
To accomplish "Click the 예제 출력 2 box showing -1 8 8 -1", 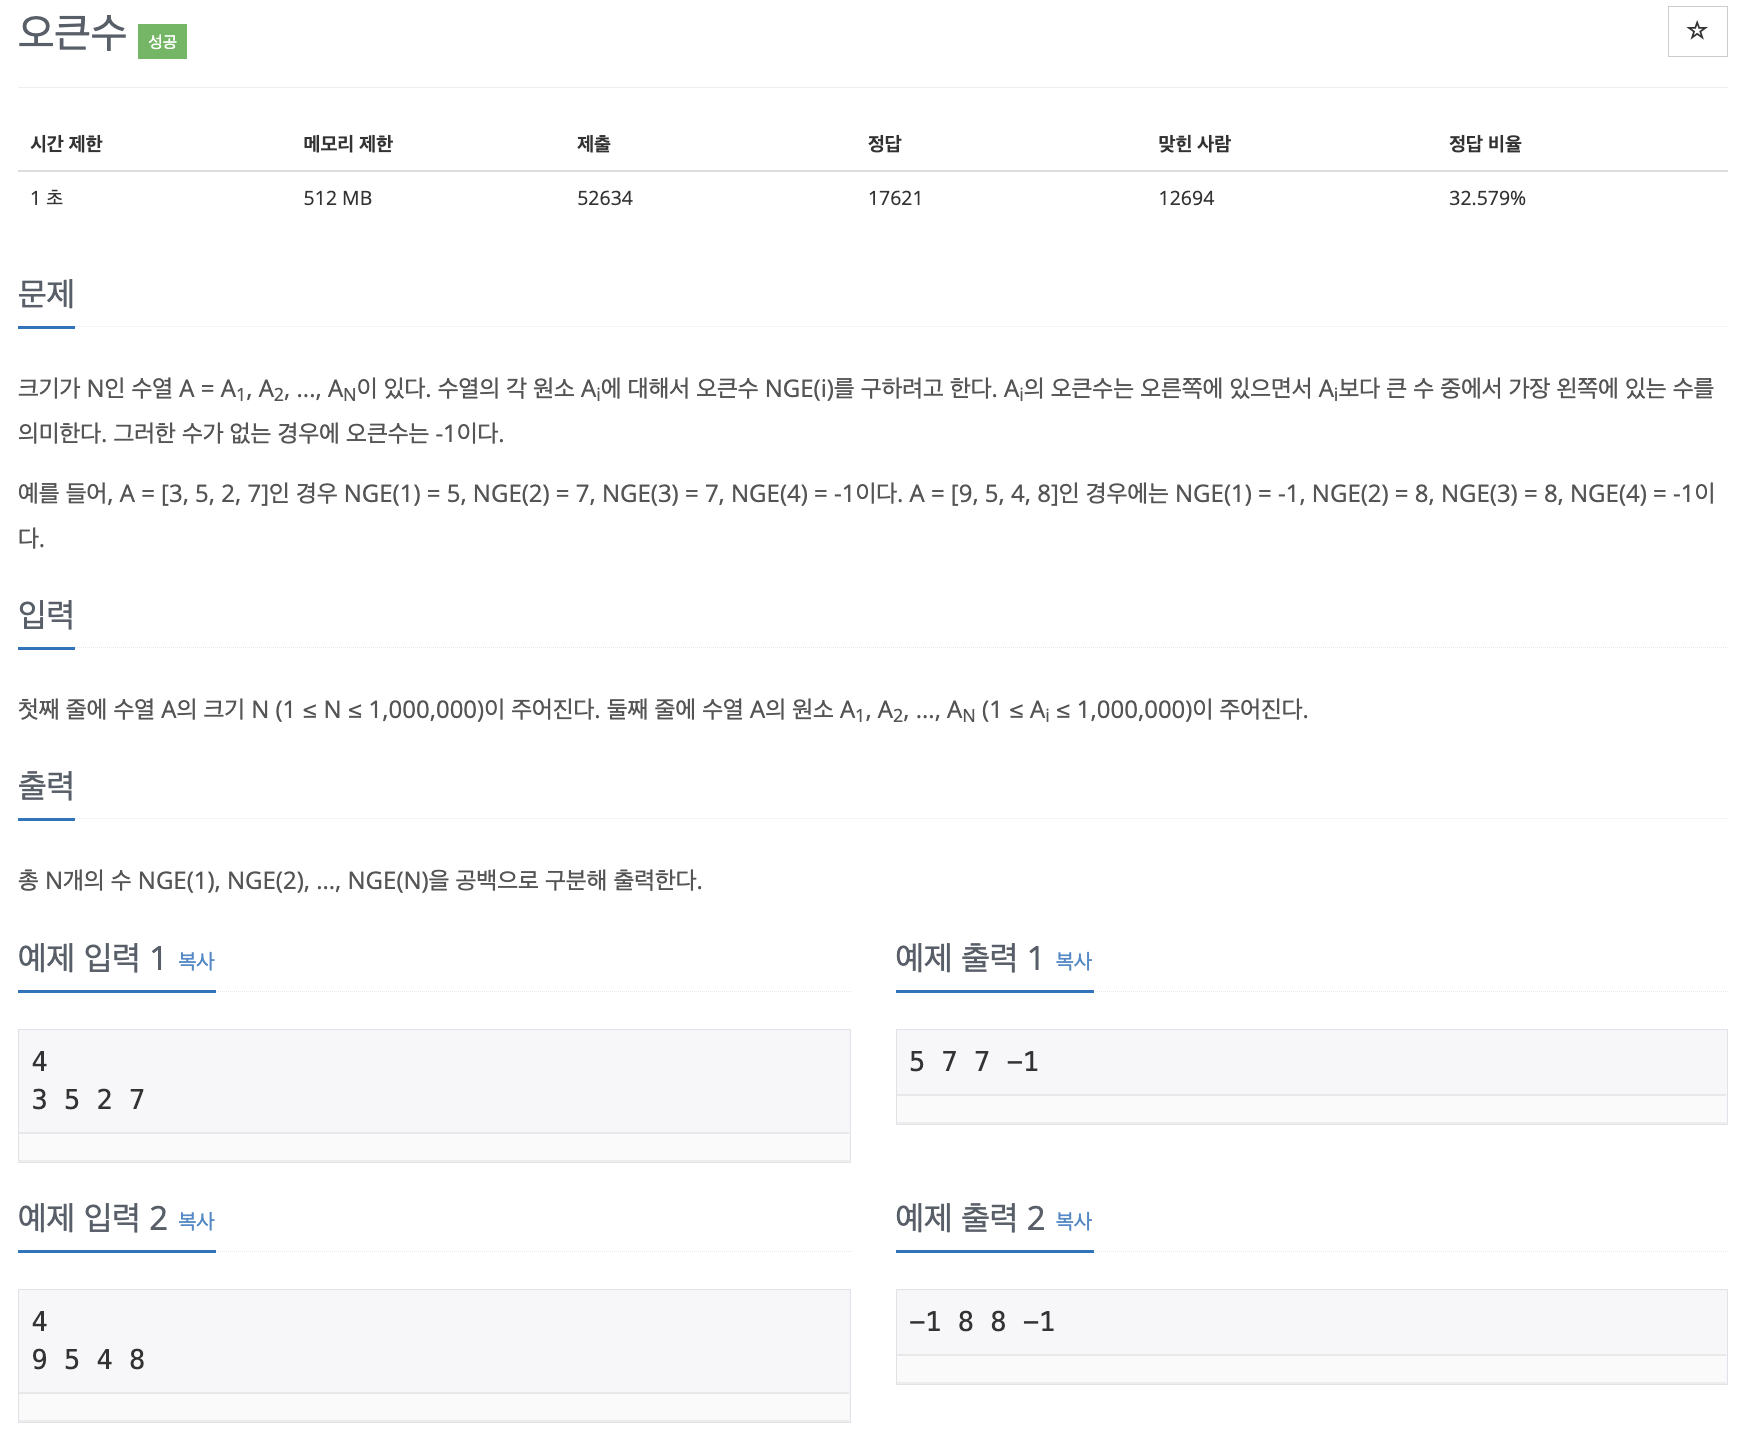I will coord(1310,1322).
